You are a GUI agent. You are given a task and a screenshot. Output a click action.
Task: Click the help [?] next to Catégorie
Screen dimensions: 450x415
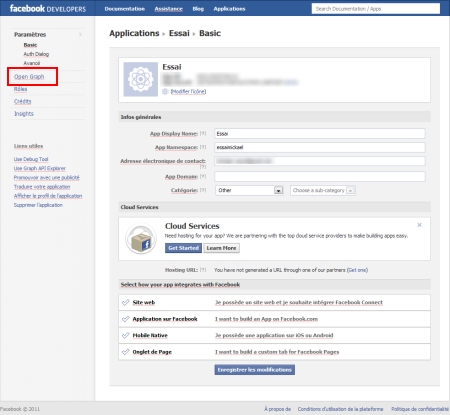click(x=203, y=190)
